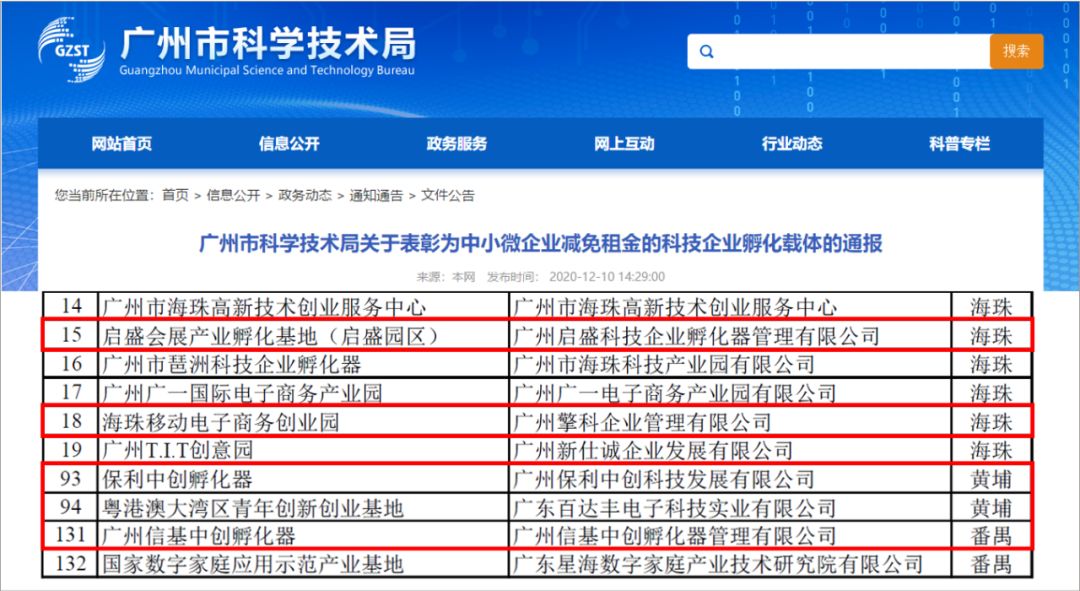Screen dimensions: 1080x591
Task: Click row number 93 in the table
Action: 71,479
